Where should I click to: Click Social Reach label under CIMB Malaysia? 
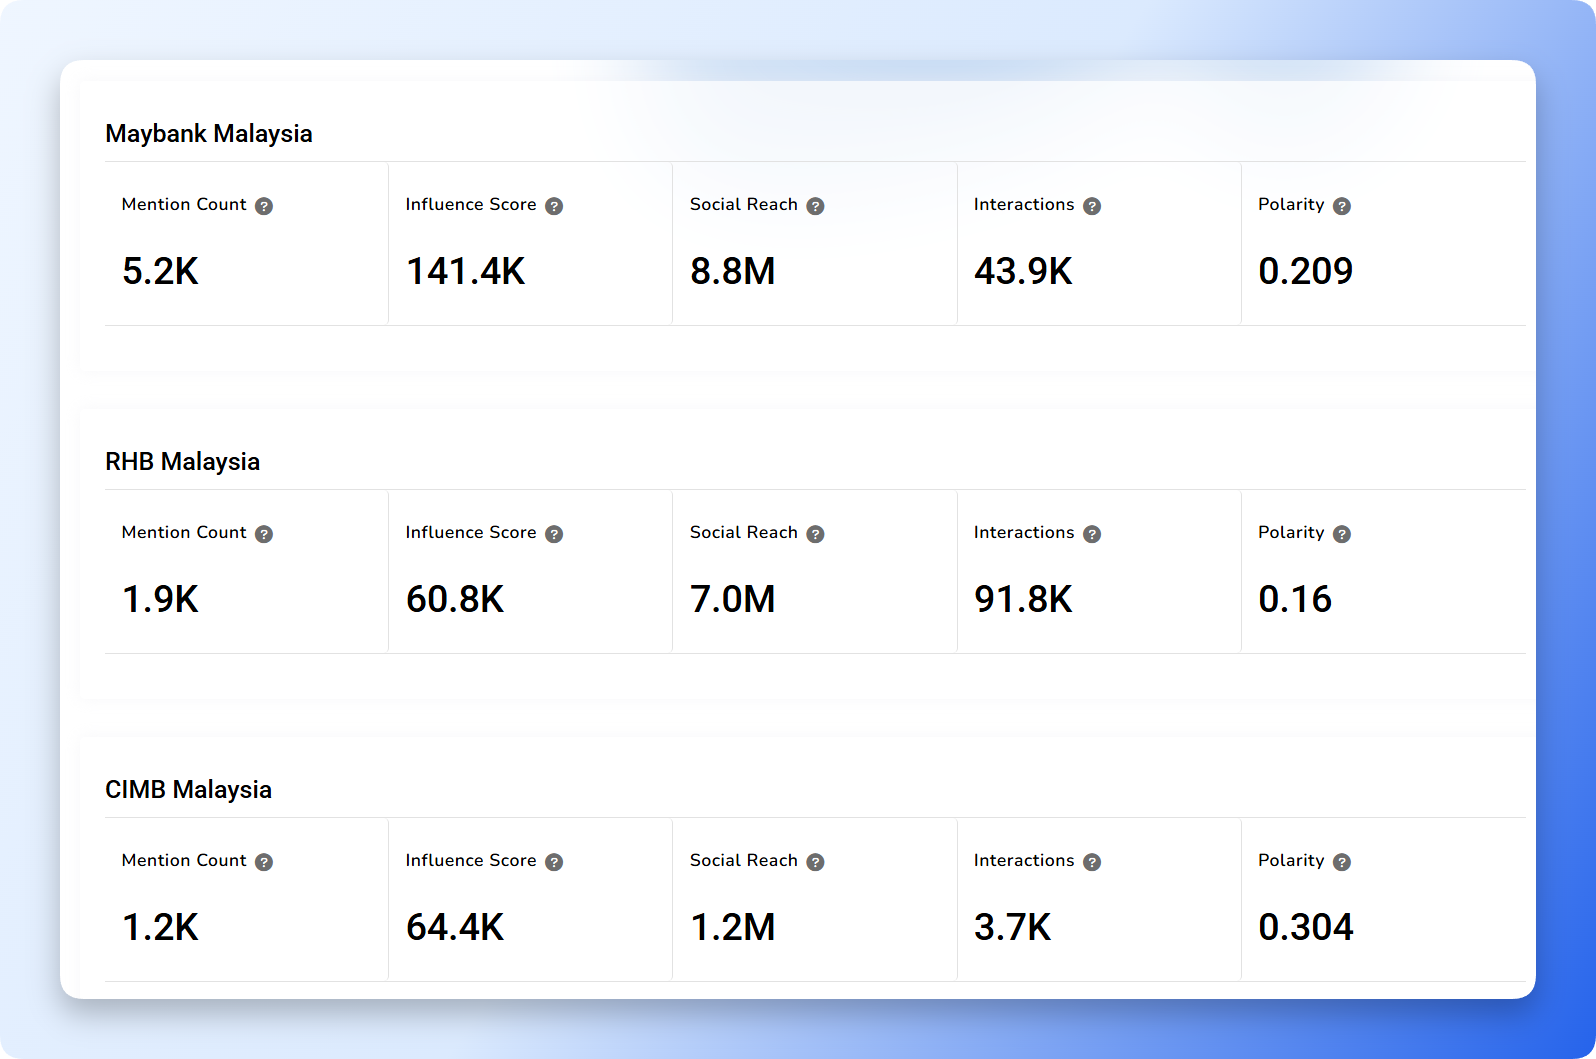point(744,860)
